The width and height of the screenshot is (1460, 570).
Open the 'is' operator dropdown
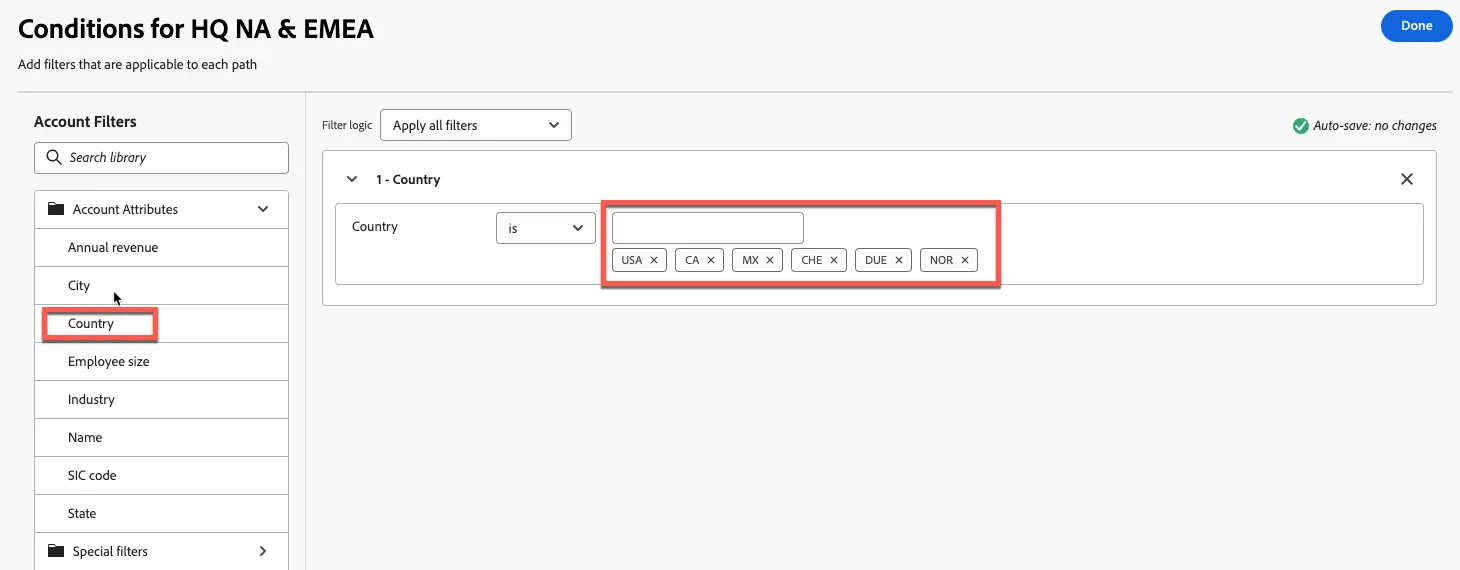[x=546, y=228]
